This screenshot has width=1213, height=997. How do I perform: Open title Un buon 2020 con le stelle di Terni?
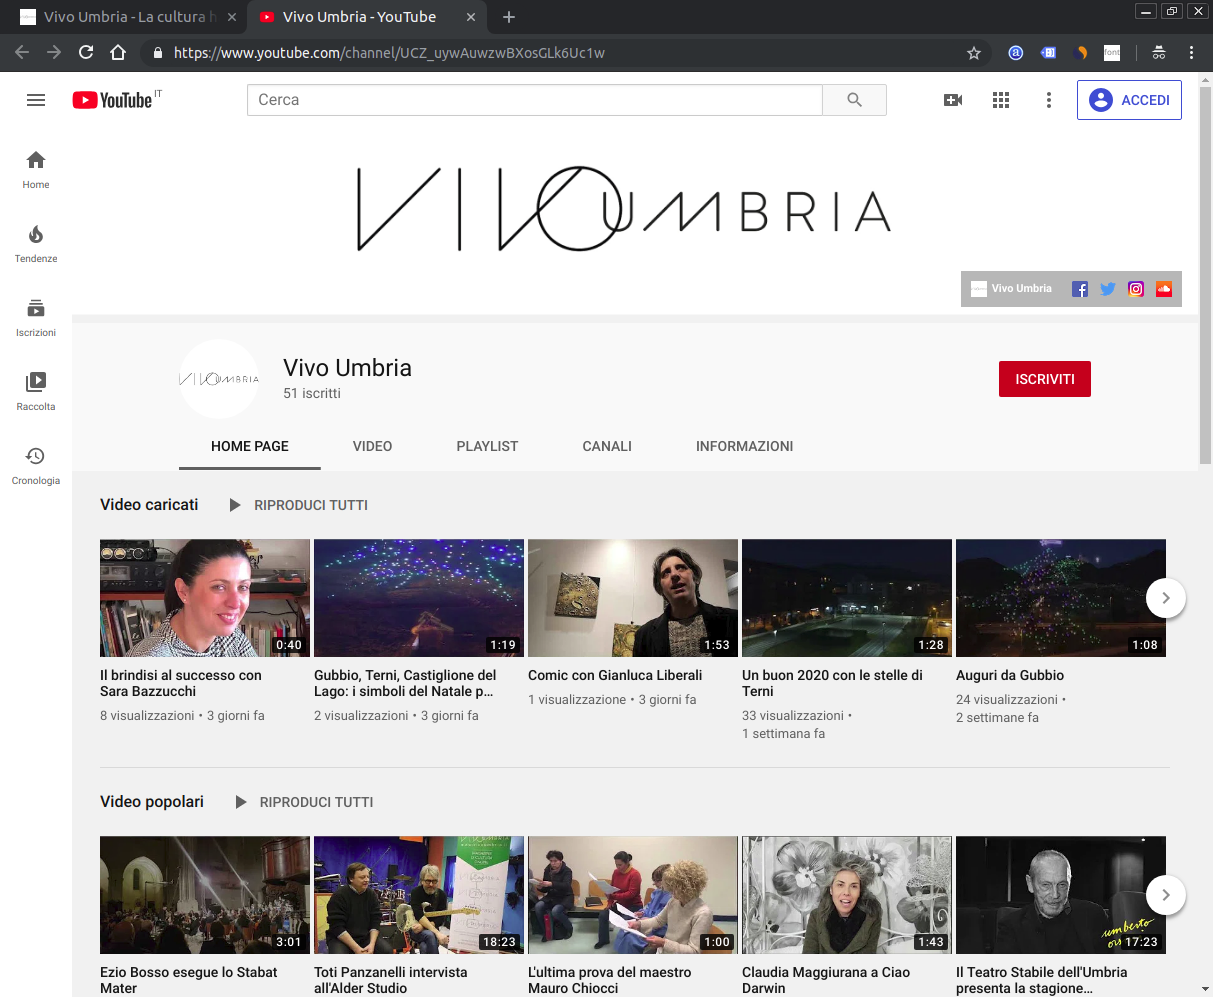832,683
